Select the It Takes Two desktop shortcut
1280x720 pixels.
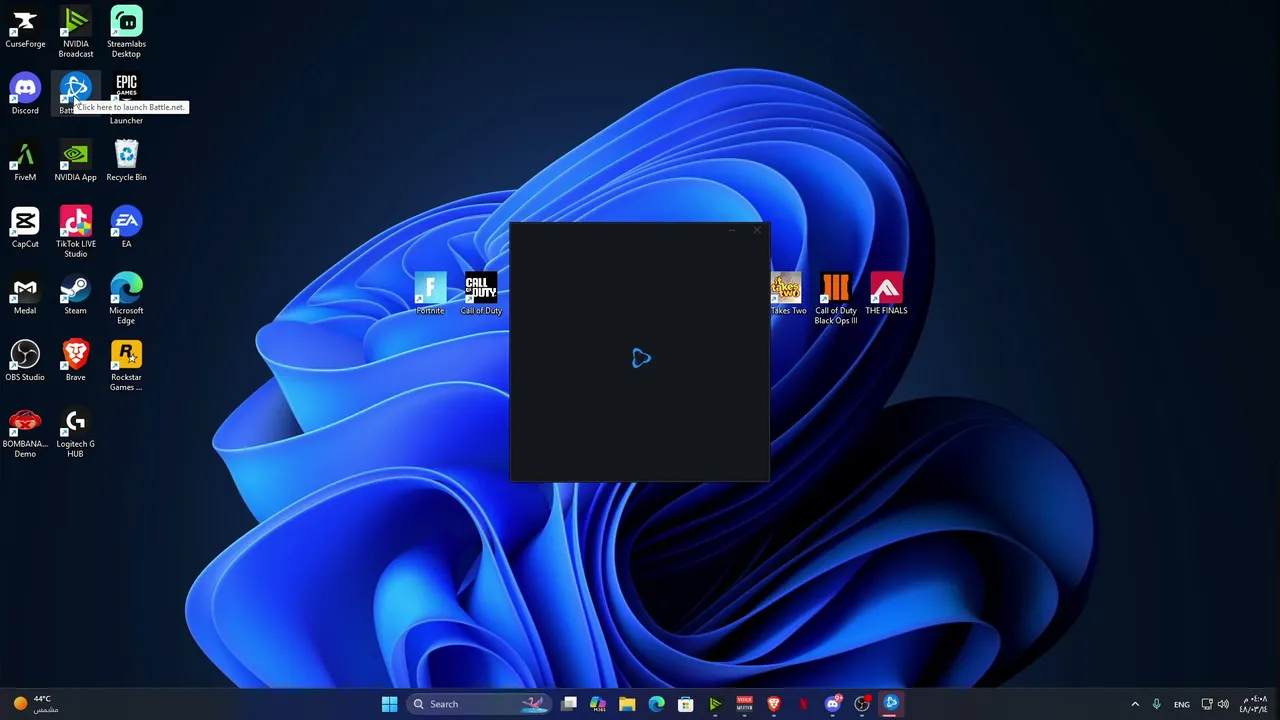787,294
